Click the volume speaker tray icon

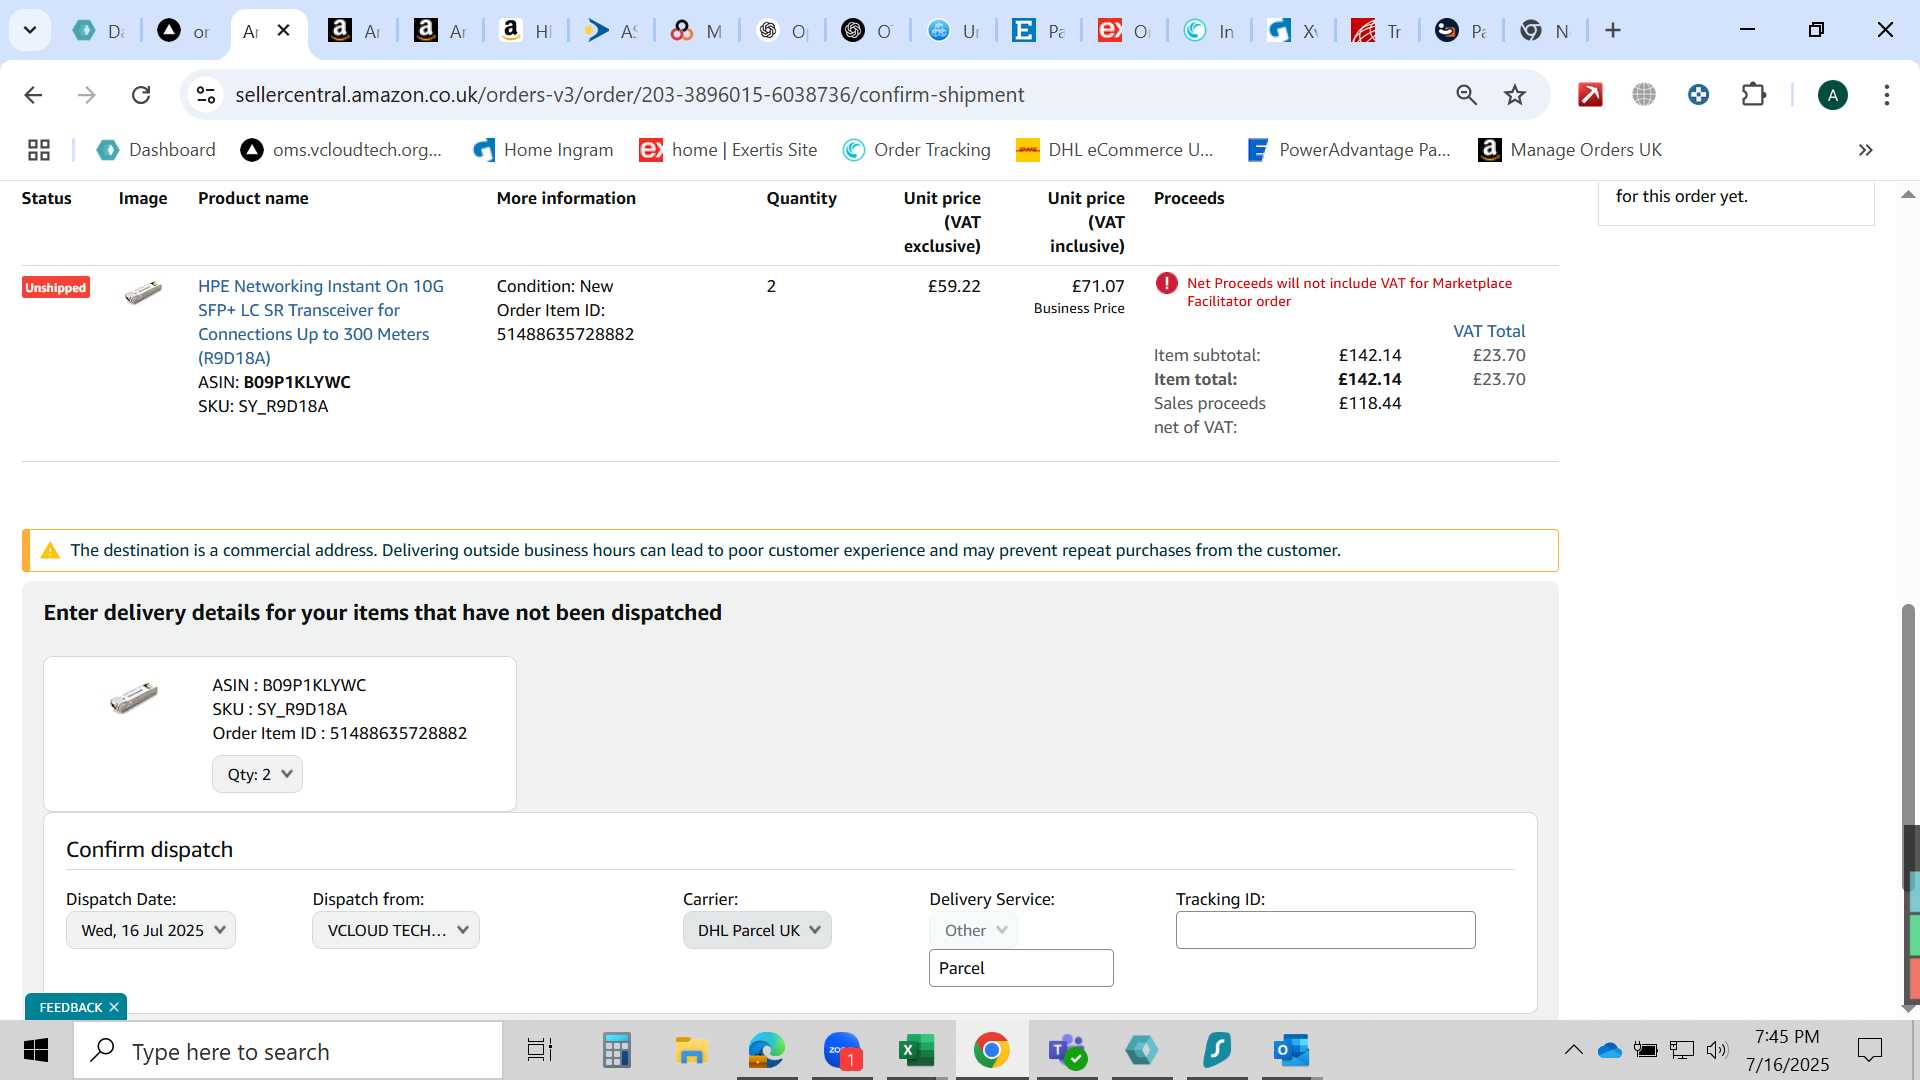click(1717, 1050)
